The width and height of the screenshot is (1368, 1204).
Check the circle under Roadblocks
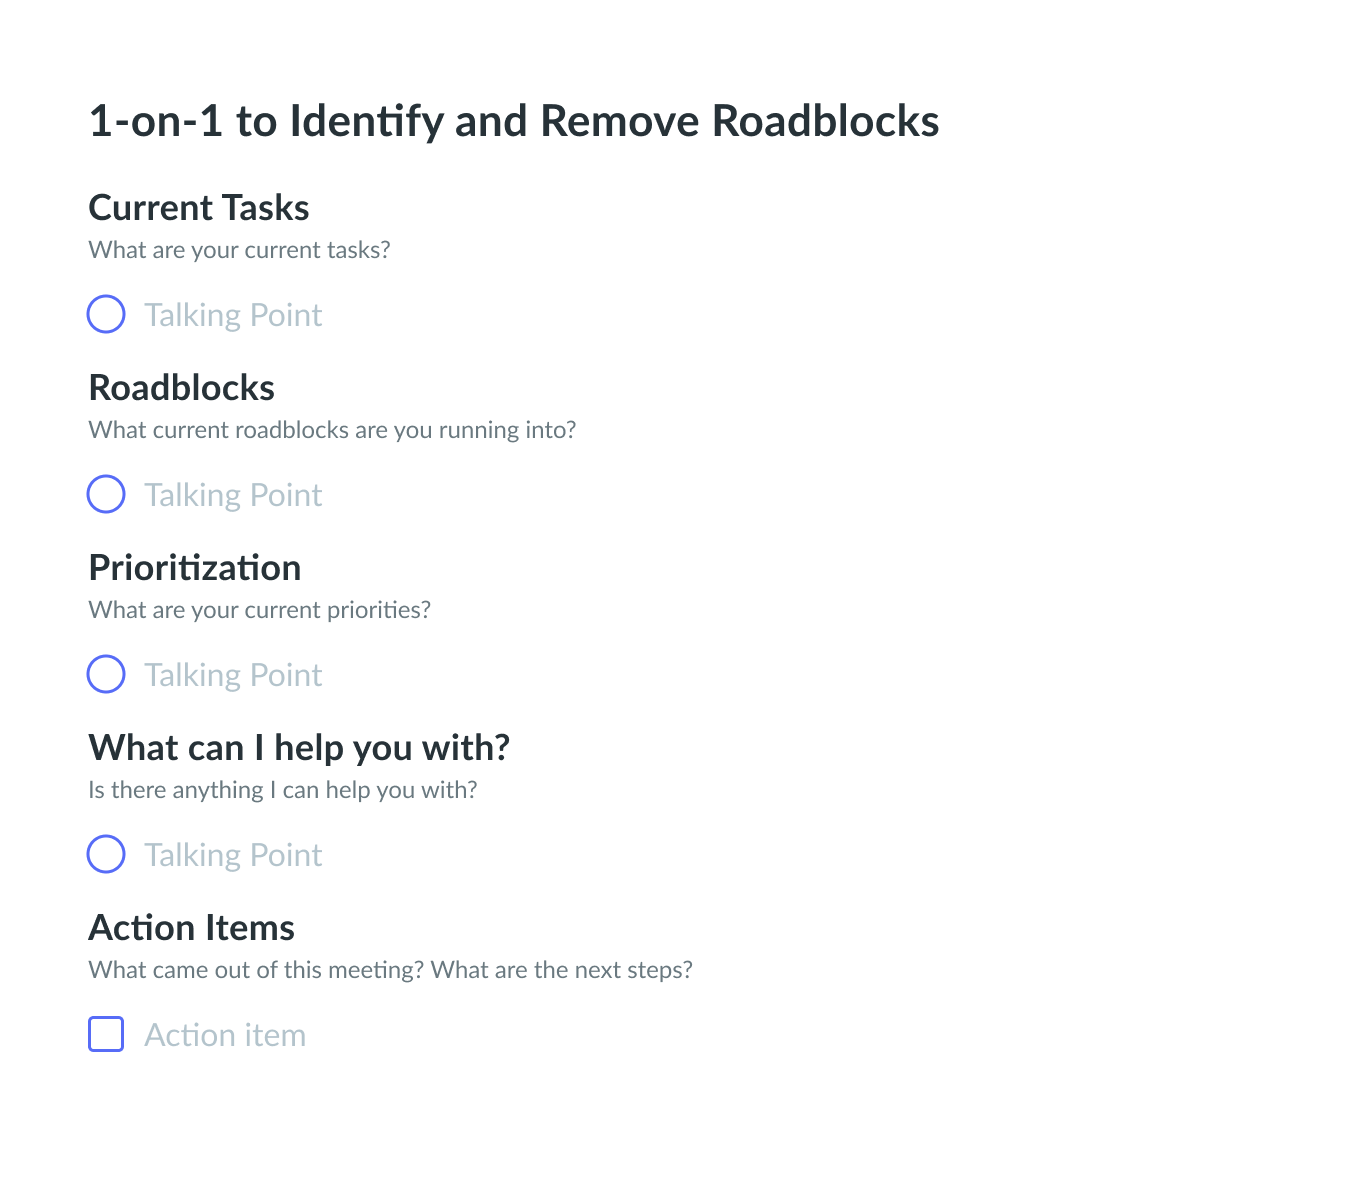click(106, 494)
